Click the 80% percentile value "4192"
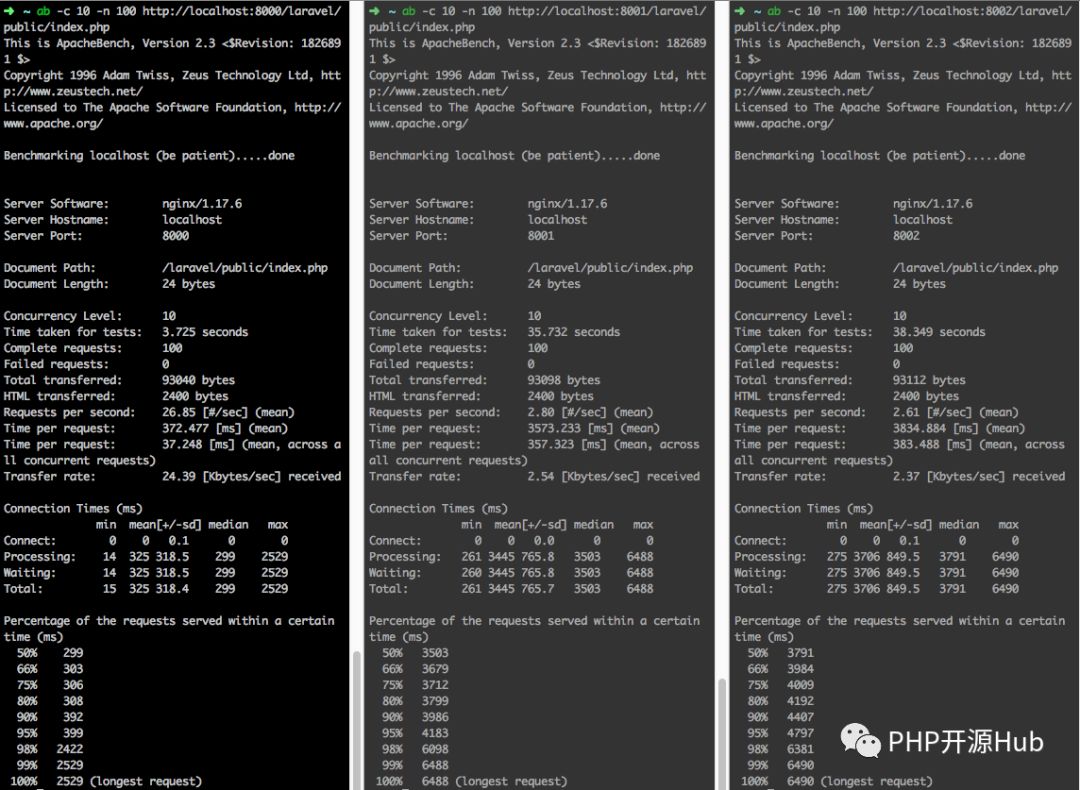 [x=800, y=701]
